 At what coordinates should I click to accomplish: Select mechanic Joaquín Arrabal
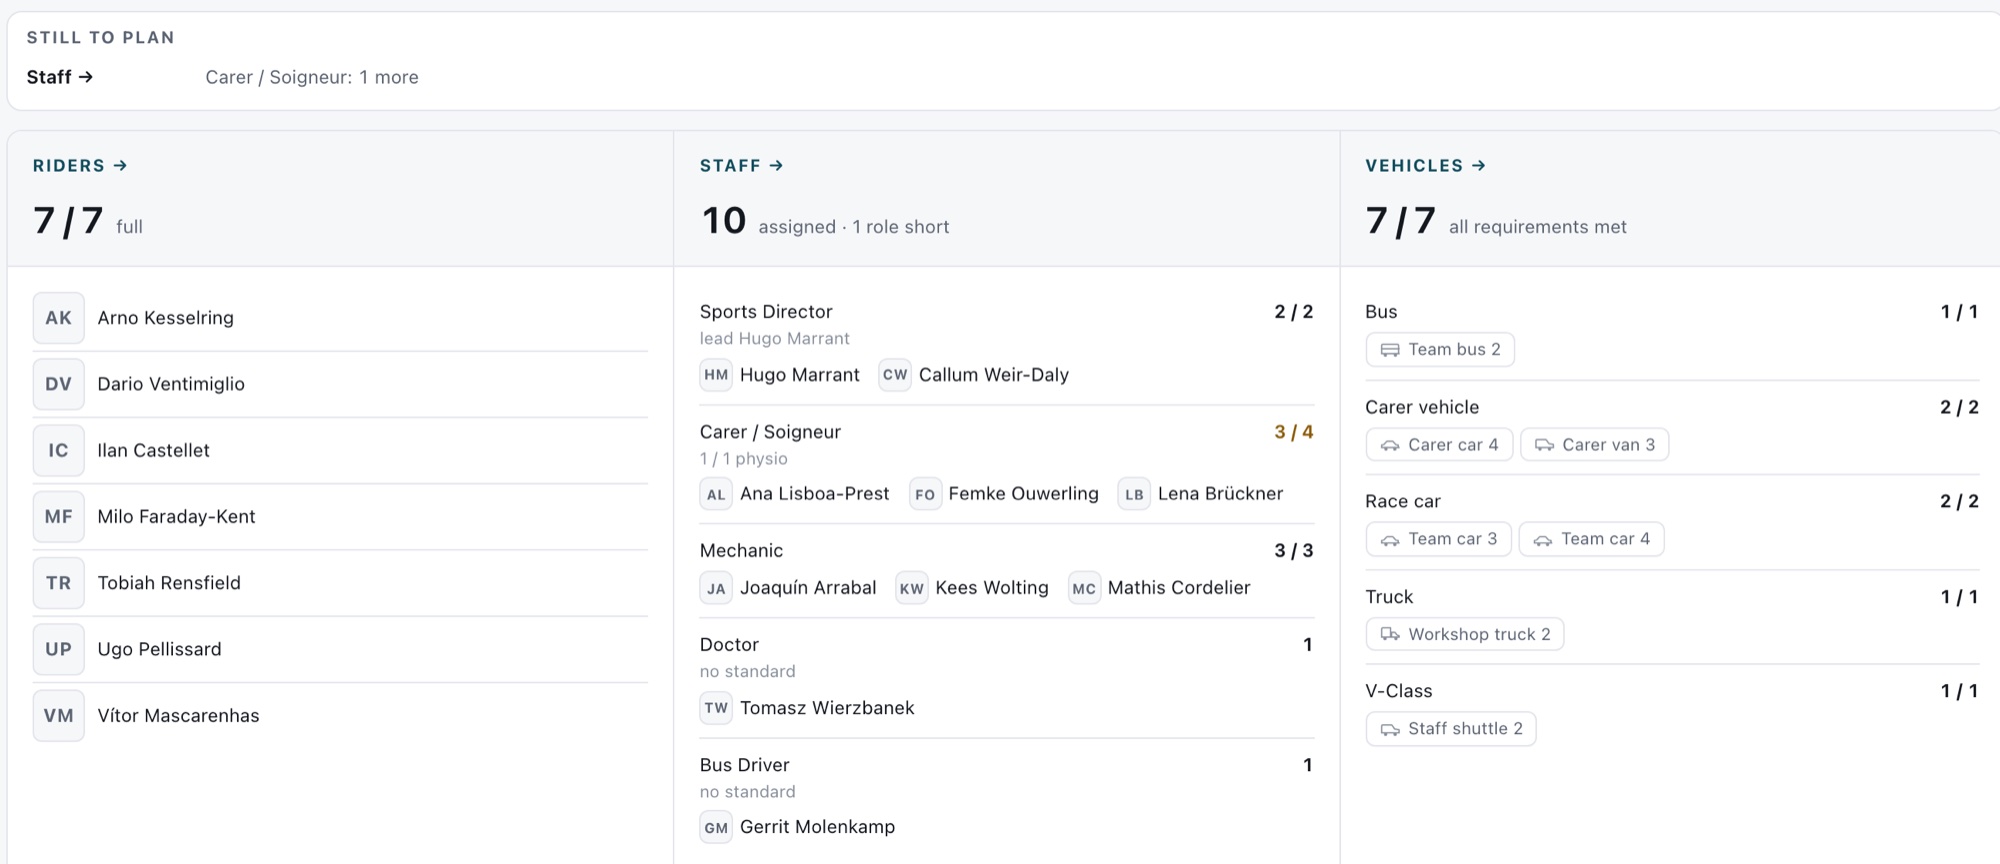[788, 588]
